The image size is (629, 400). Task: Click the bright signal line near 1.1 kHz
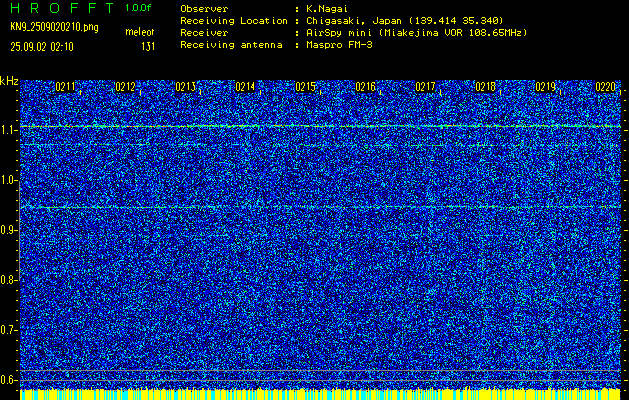320,126
